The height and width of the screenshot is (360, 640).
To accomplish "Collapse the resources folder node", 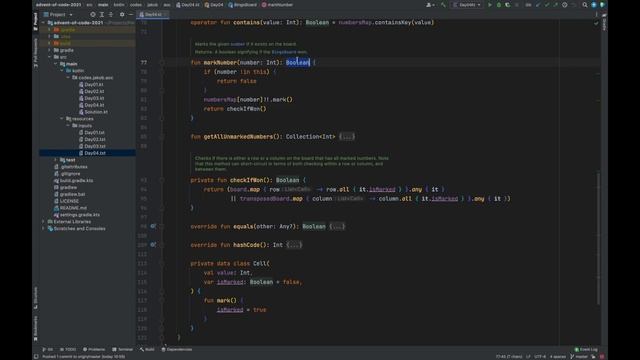I will pyautogui.click(x=62, y=119).
